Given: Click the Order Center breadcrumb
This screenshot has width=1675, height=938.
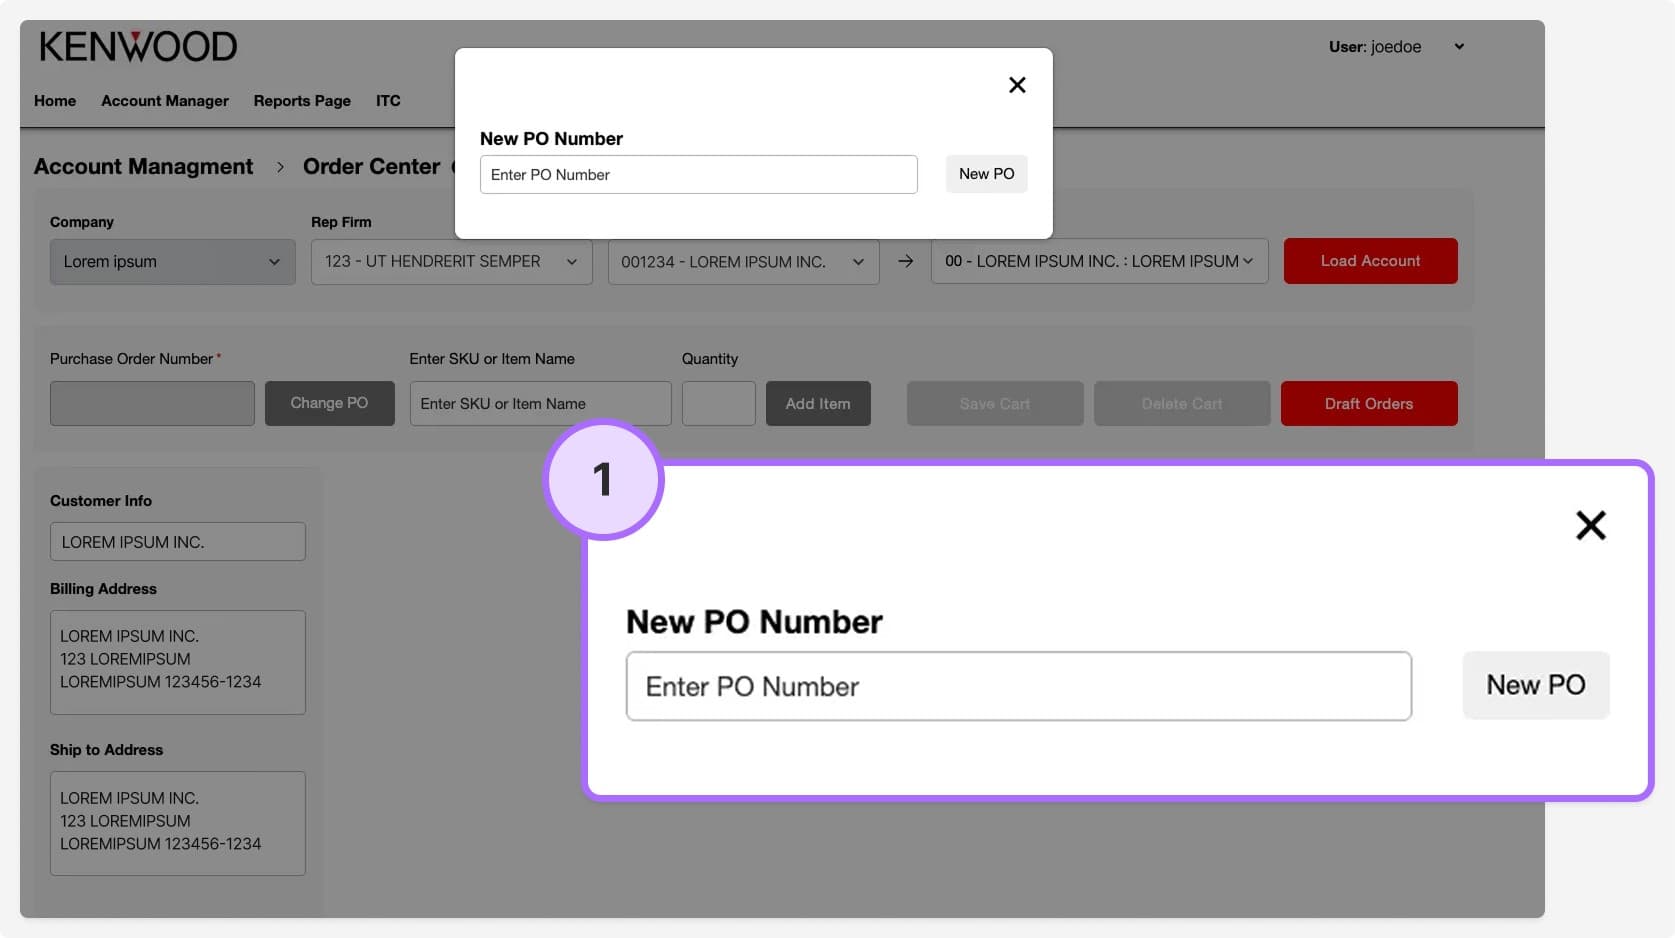Looking at the screenshot, I should click(x=372, y=167).
